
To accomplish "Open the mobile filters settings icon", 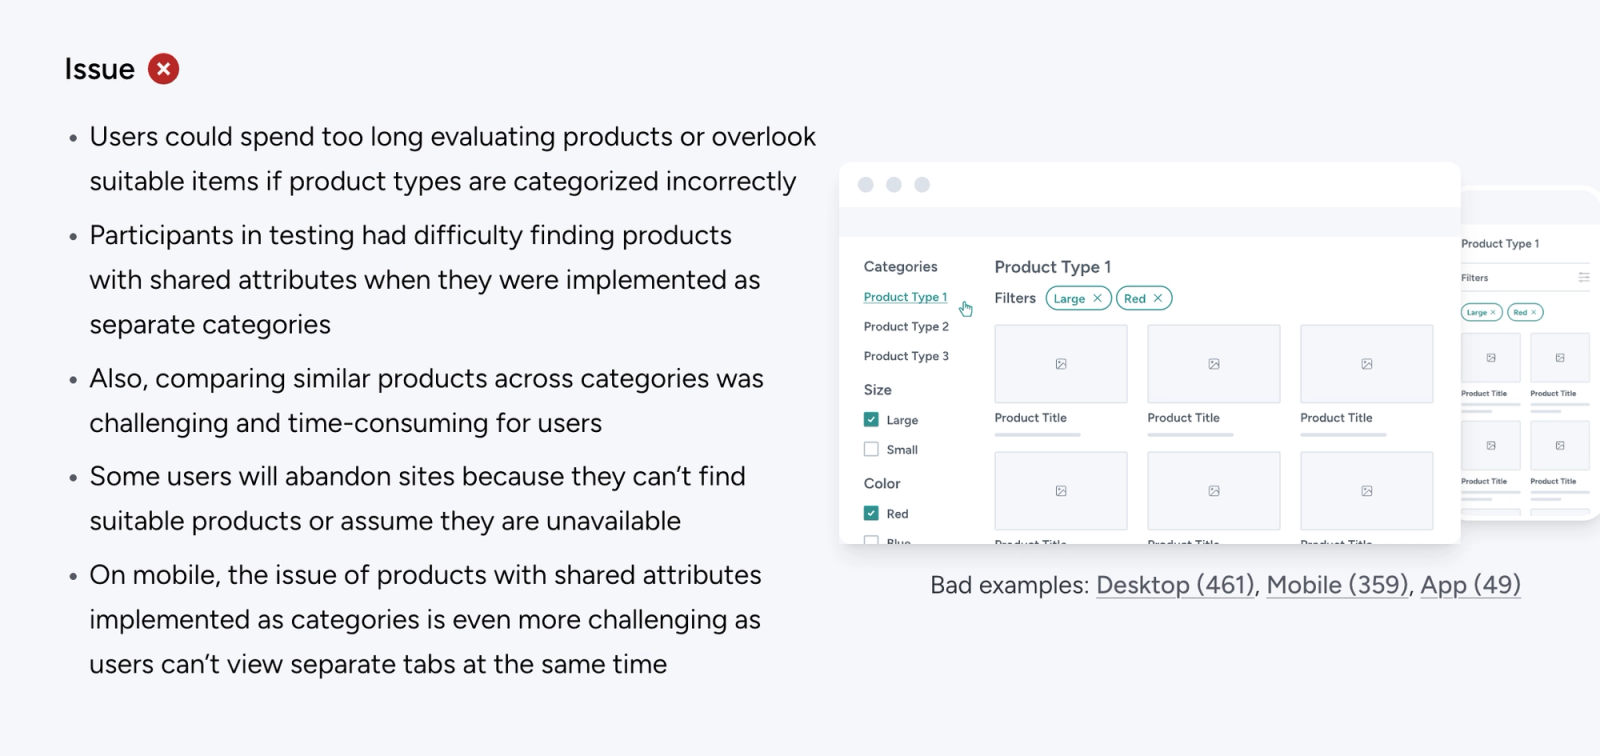I will point(1584,278).
